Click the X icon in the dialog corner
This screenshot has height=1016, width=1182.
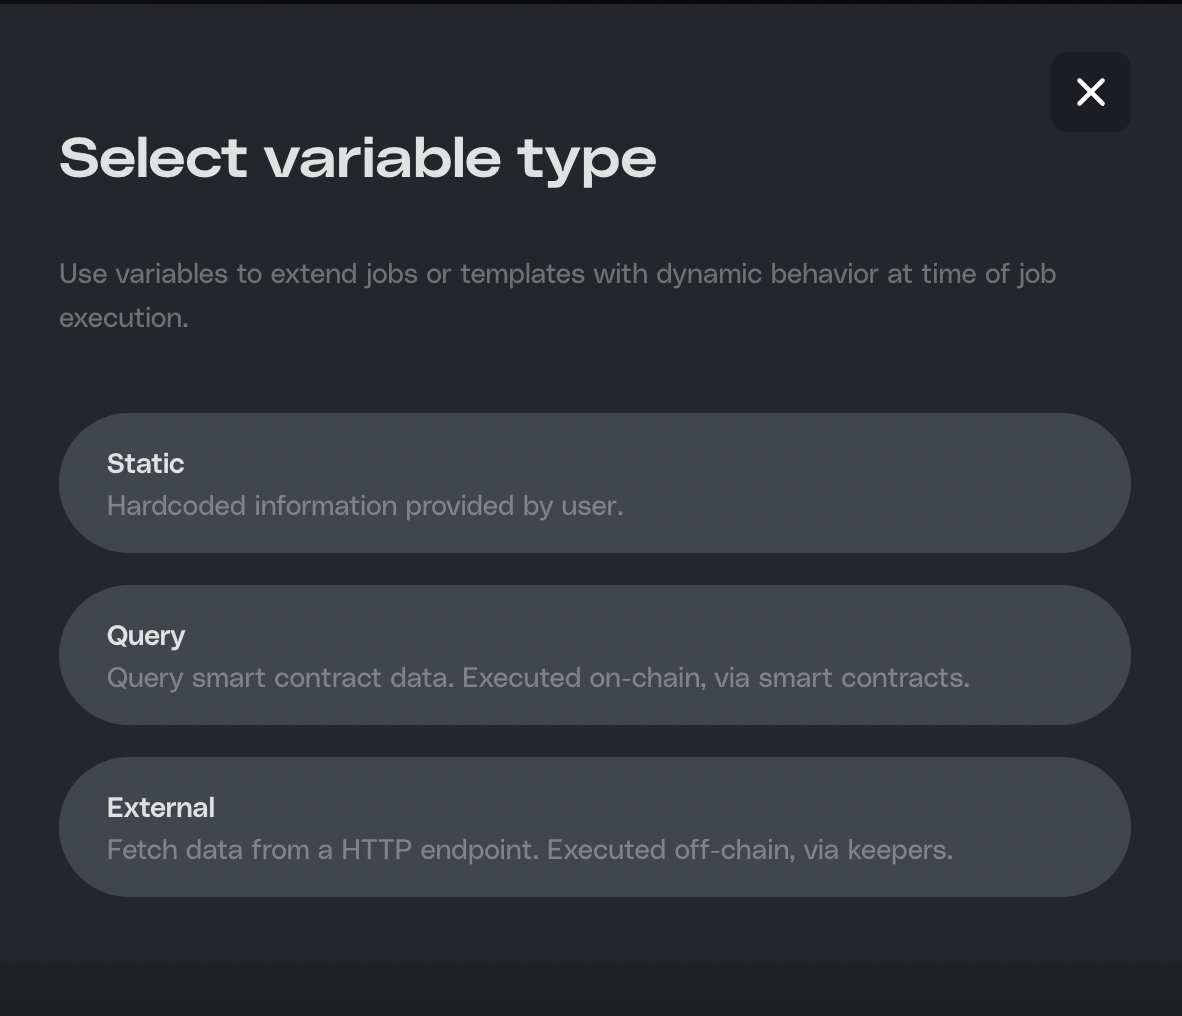[1090, 92]
